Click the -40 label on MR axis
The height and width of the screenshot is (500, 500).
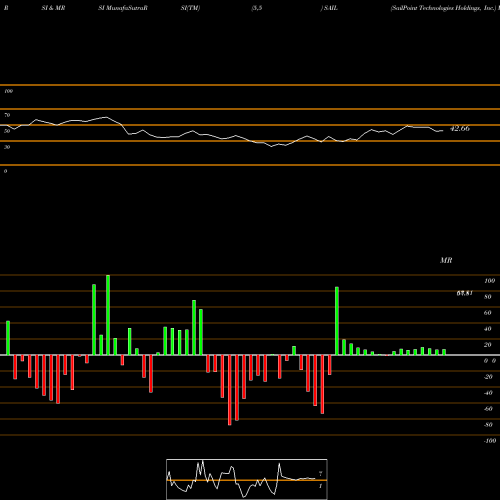[488, 393]
